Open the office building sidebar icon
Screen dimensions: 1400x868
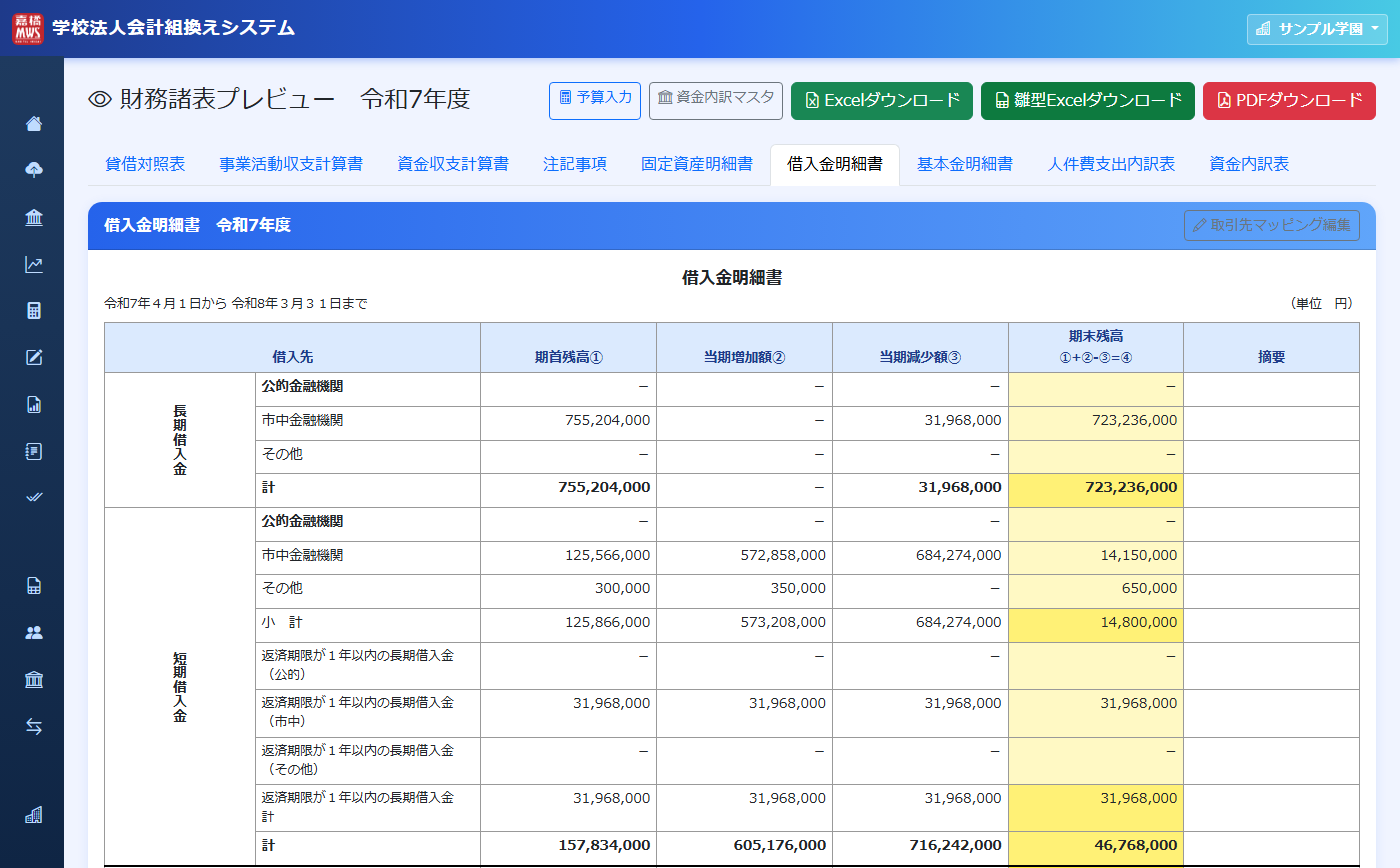[x=34, y=815]
